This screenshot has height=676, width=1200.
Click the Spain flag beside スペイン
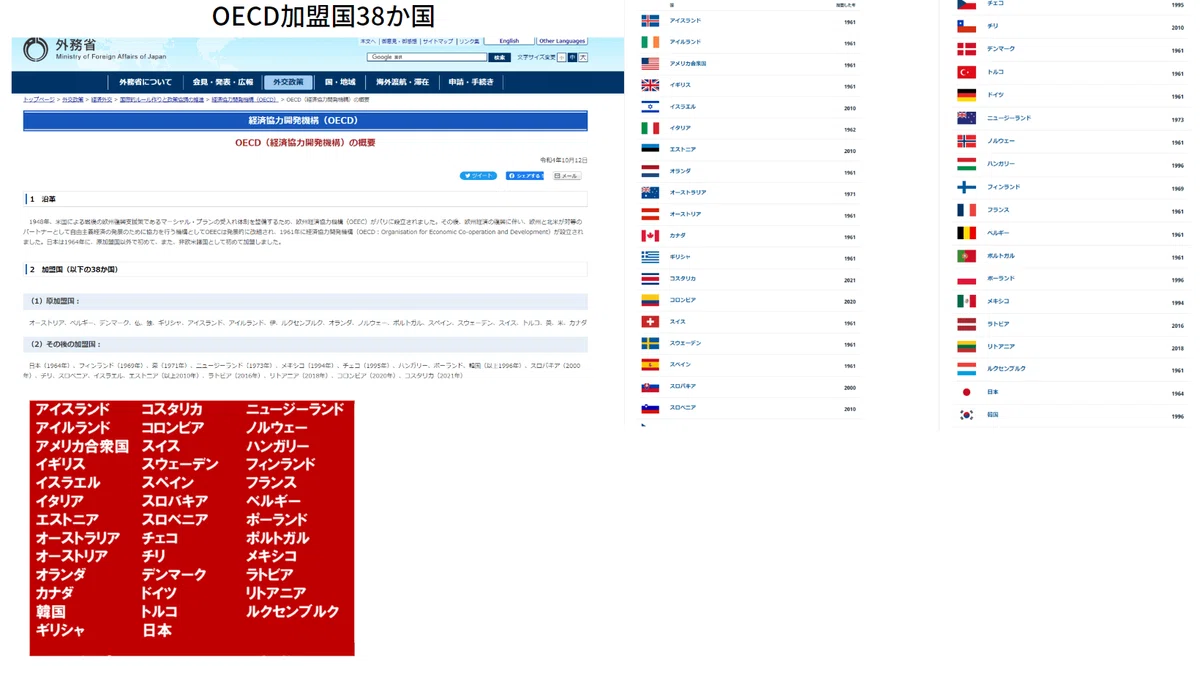(650, 365)
